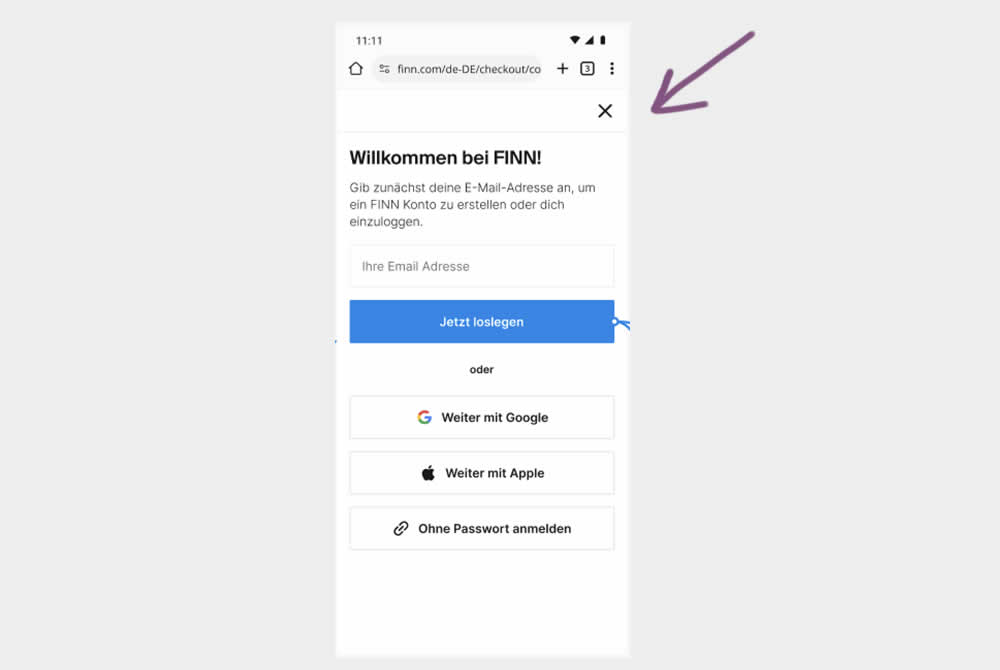Click the blue Jetzt loslegen button

tap(482, 321)
